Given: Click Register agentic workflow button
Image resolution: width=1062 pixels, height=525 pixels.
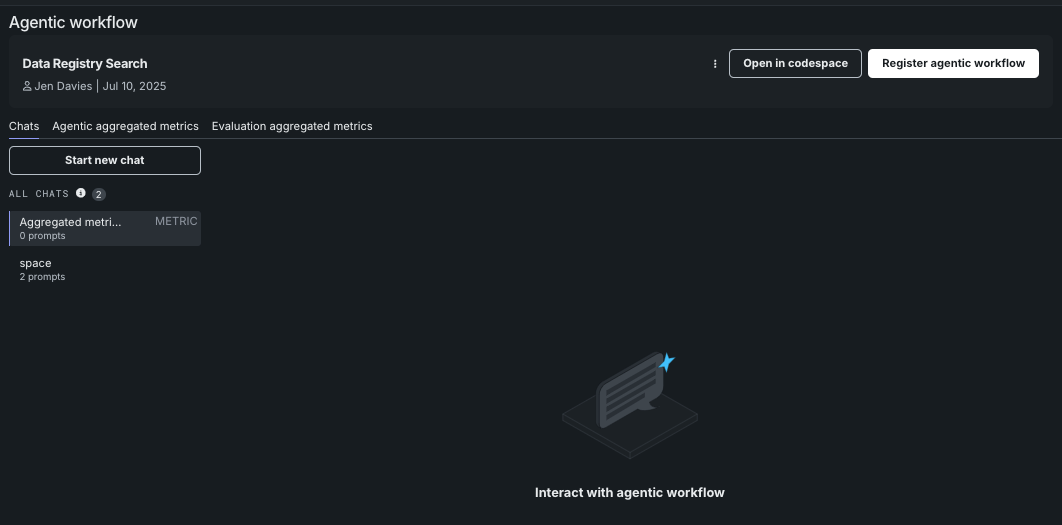Looking at the screenshot, I should [x=953, y=63].
